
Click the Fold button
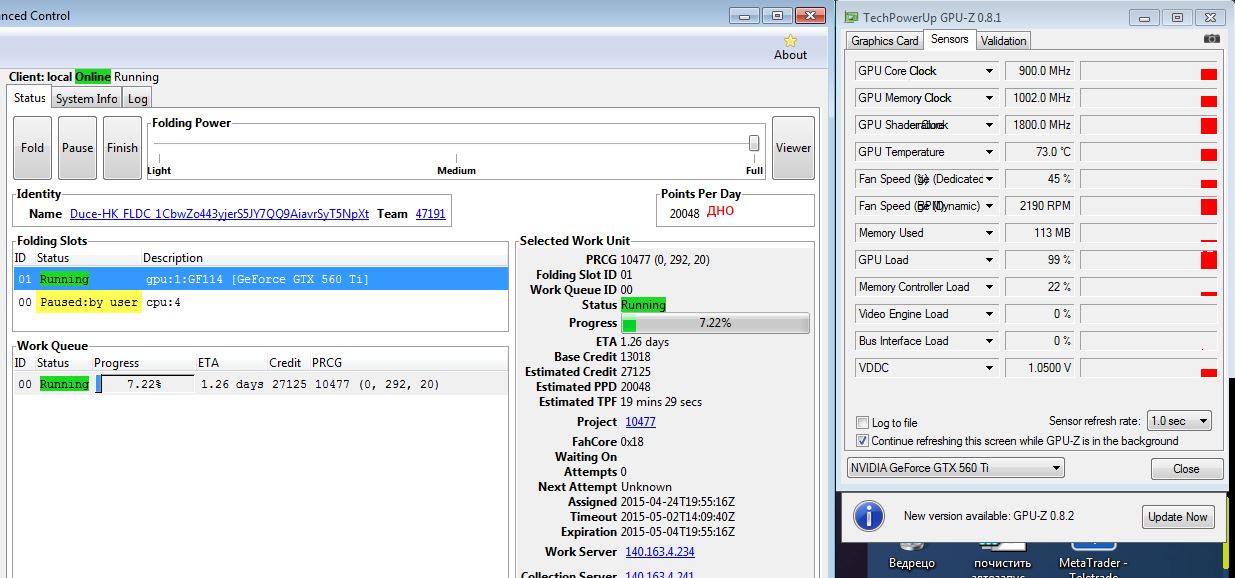pyautogui.click(x=33, y=147)
